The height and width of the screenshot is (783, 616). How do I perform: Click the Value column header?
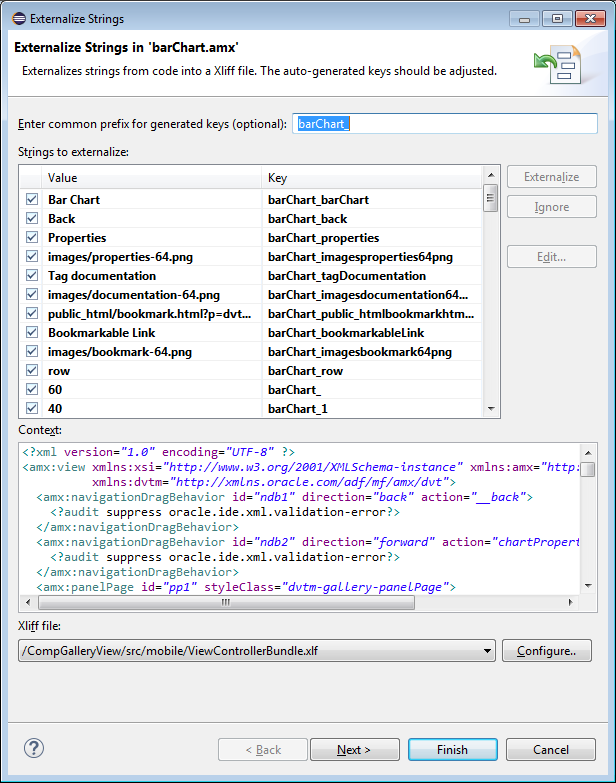tap(151, 178)
